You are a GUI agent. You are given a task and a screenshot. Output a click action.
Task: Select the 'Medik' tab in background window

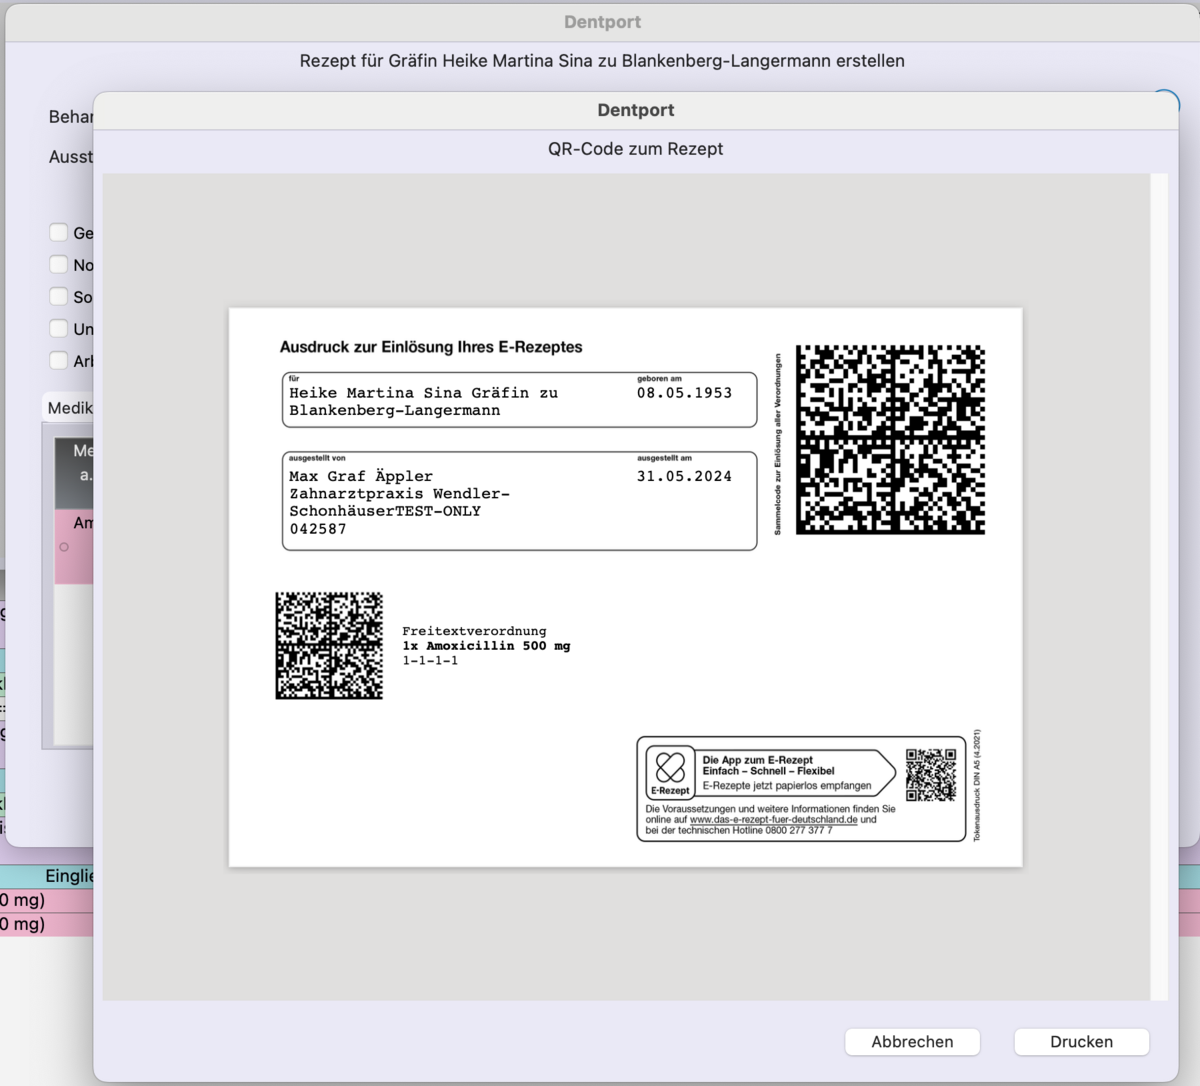tap(69, 408)
